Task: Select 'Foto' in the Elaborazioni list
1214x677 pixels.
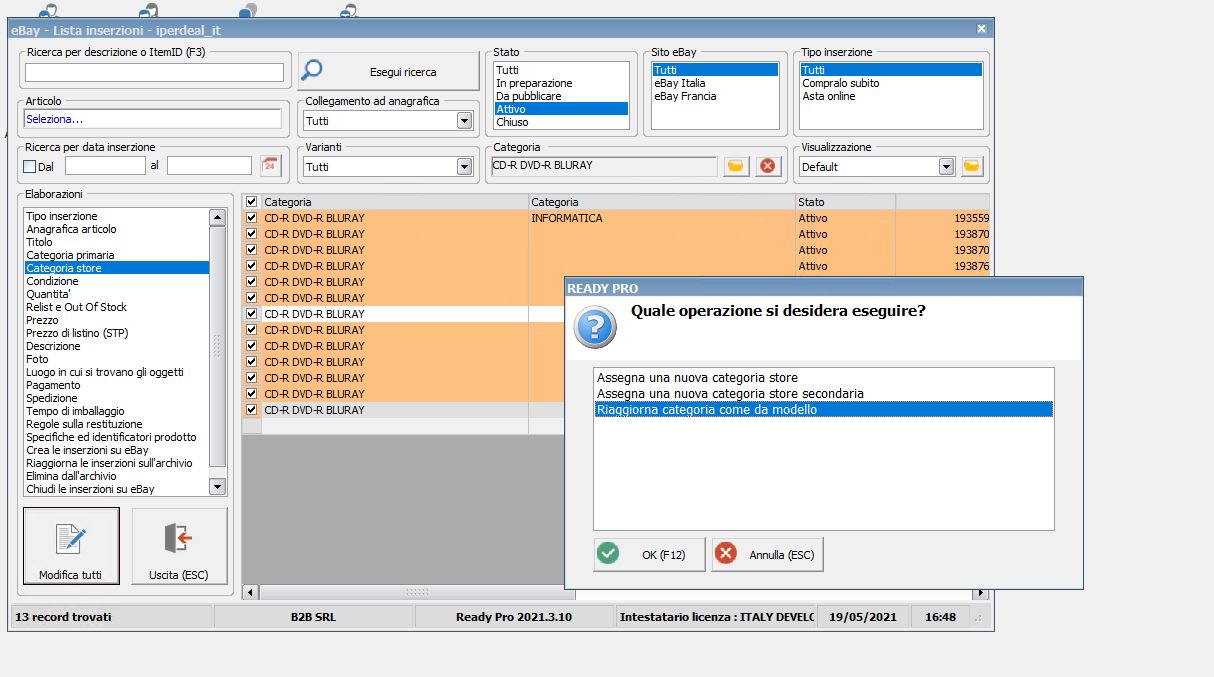Action: tap(117, 359)
